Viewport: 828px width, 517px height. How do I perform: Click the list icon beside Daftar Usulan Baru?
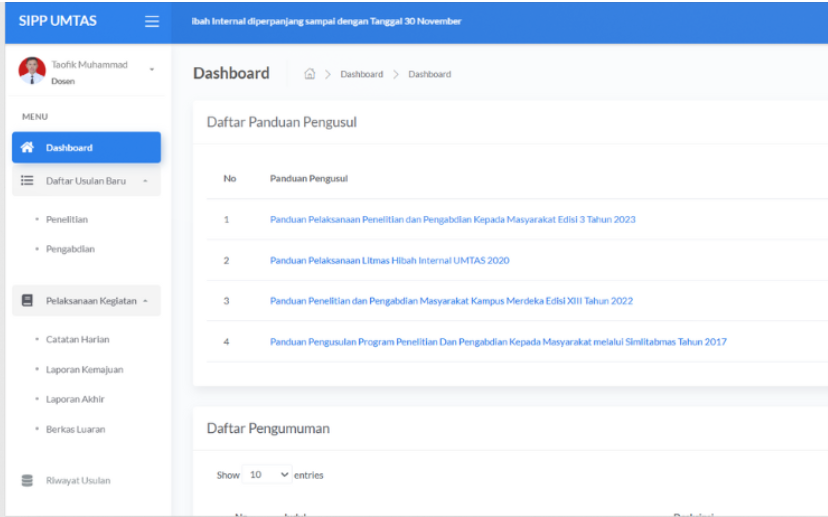click(x=27, y=181)
